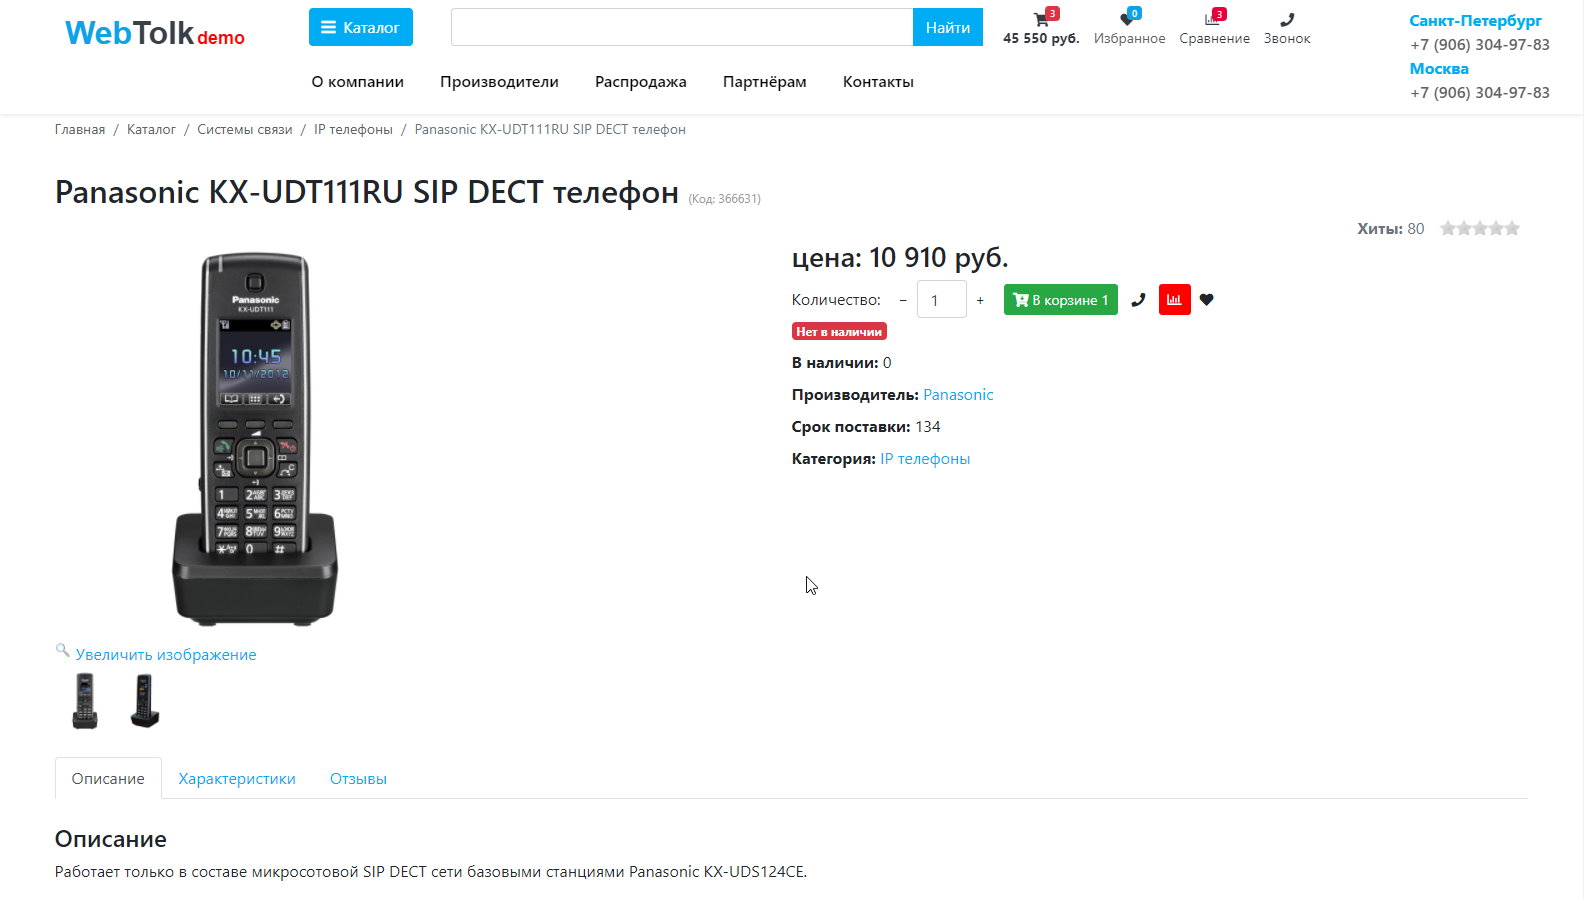Select the second product thumbnail image
The width and height of the screenshot is (1584, 899).
click(x=145, y=701)
